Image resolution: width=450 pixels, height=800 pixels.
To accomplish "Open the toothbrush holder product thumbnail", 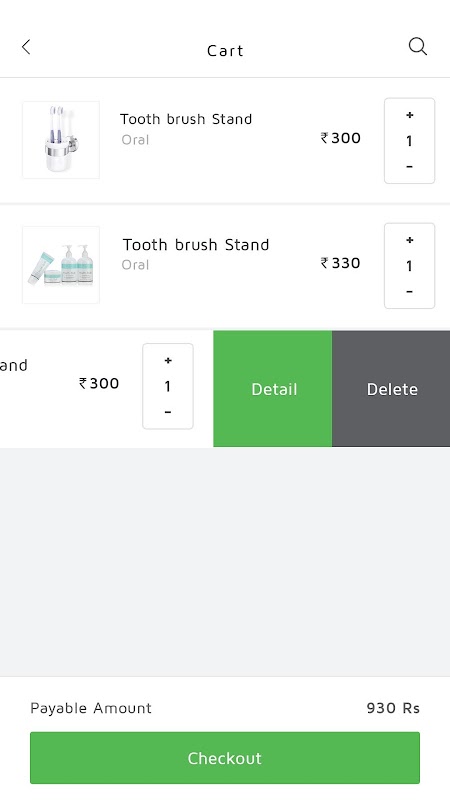I will 61,140.
